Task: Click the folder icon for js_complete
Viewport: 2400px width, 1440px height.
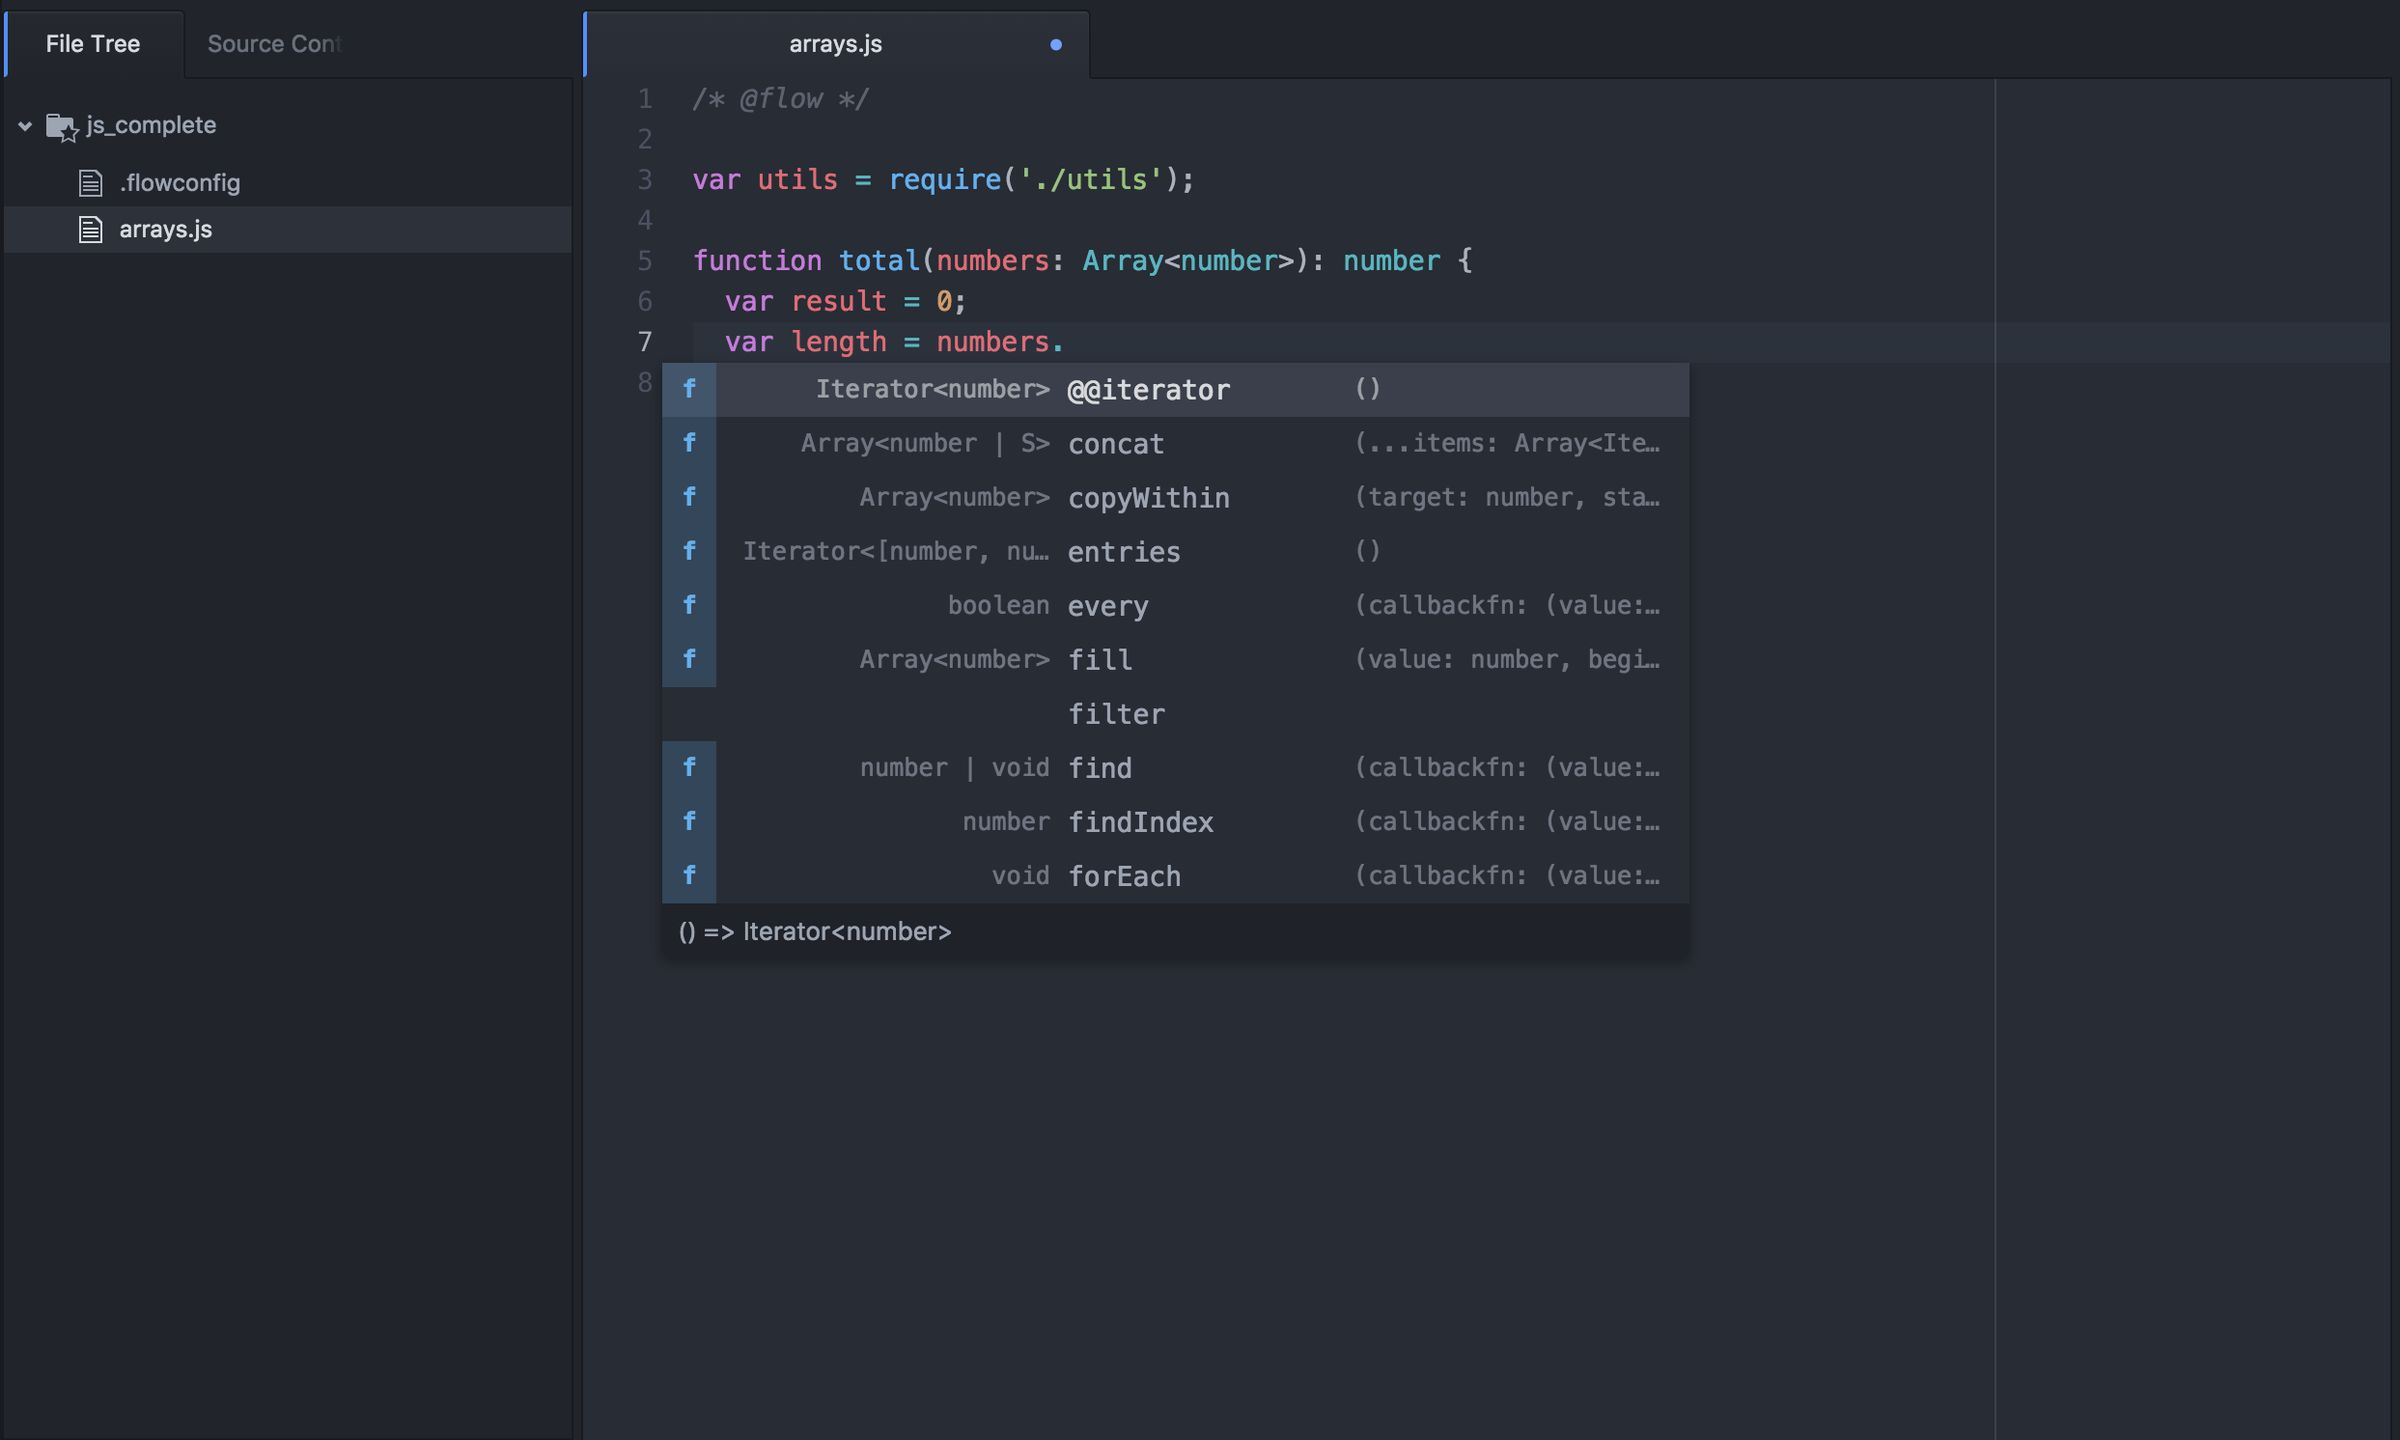Action: [63, 124]
